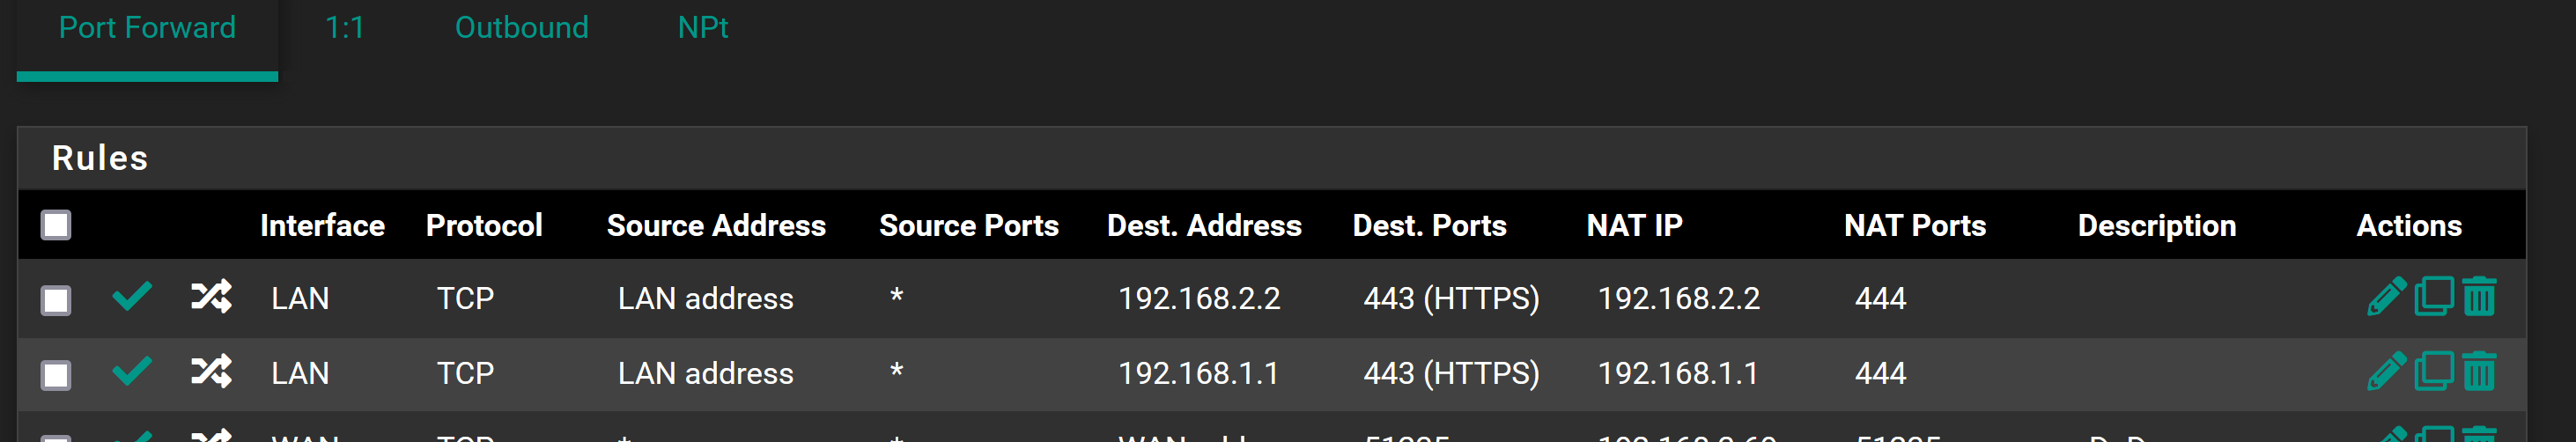
Task: Click the Description column header
Action: click(x=2156, y=226)
